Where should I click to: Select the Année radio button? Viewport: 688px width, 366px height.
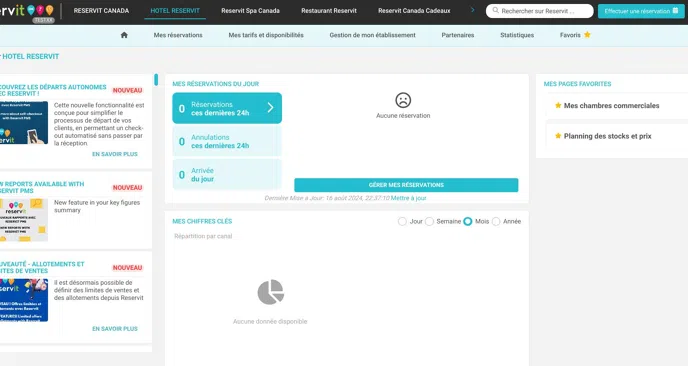(496, 222)
